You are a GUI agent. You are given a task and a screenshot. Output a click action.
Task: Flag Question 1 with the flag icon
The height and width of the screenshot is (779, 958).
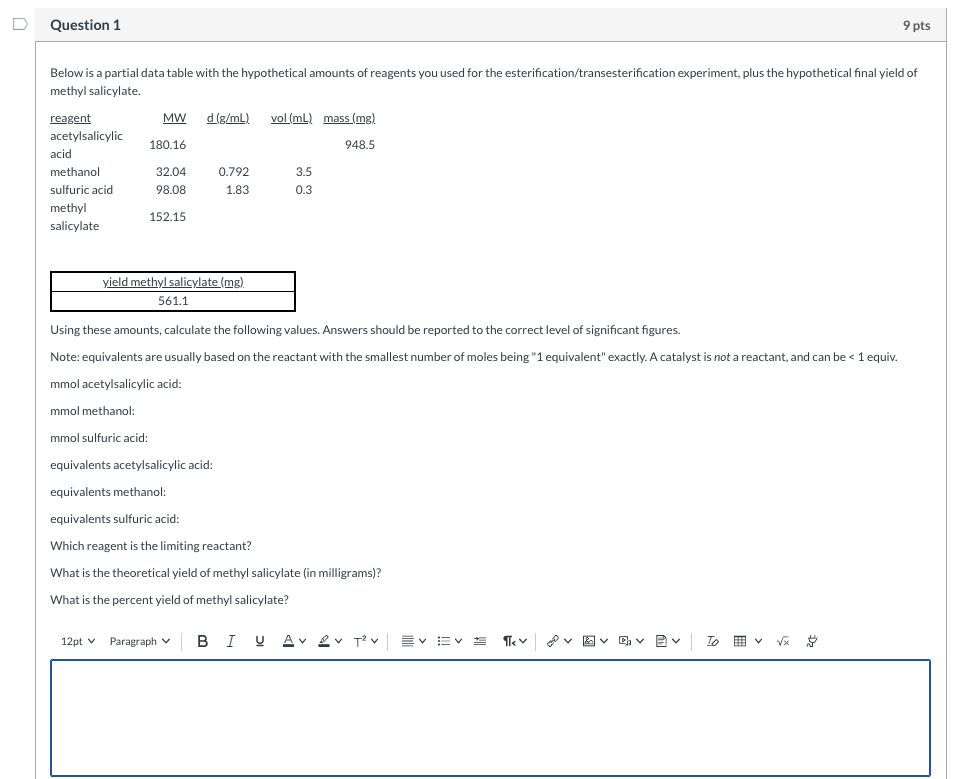(20, 24)
